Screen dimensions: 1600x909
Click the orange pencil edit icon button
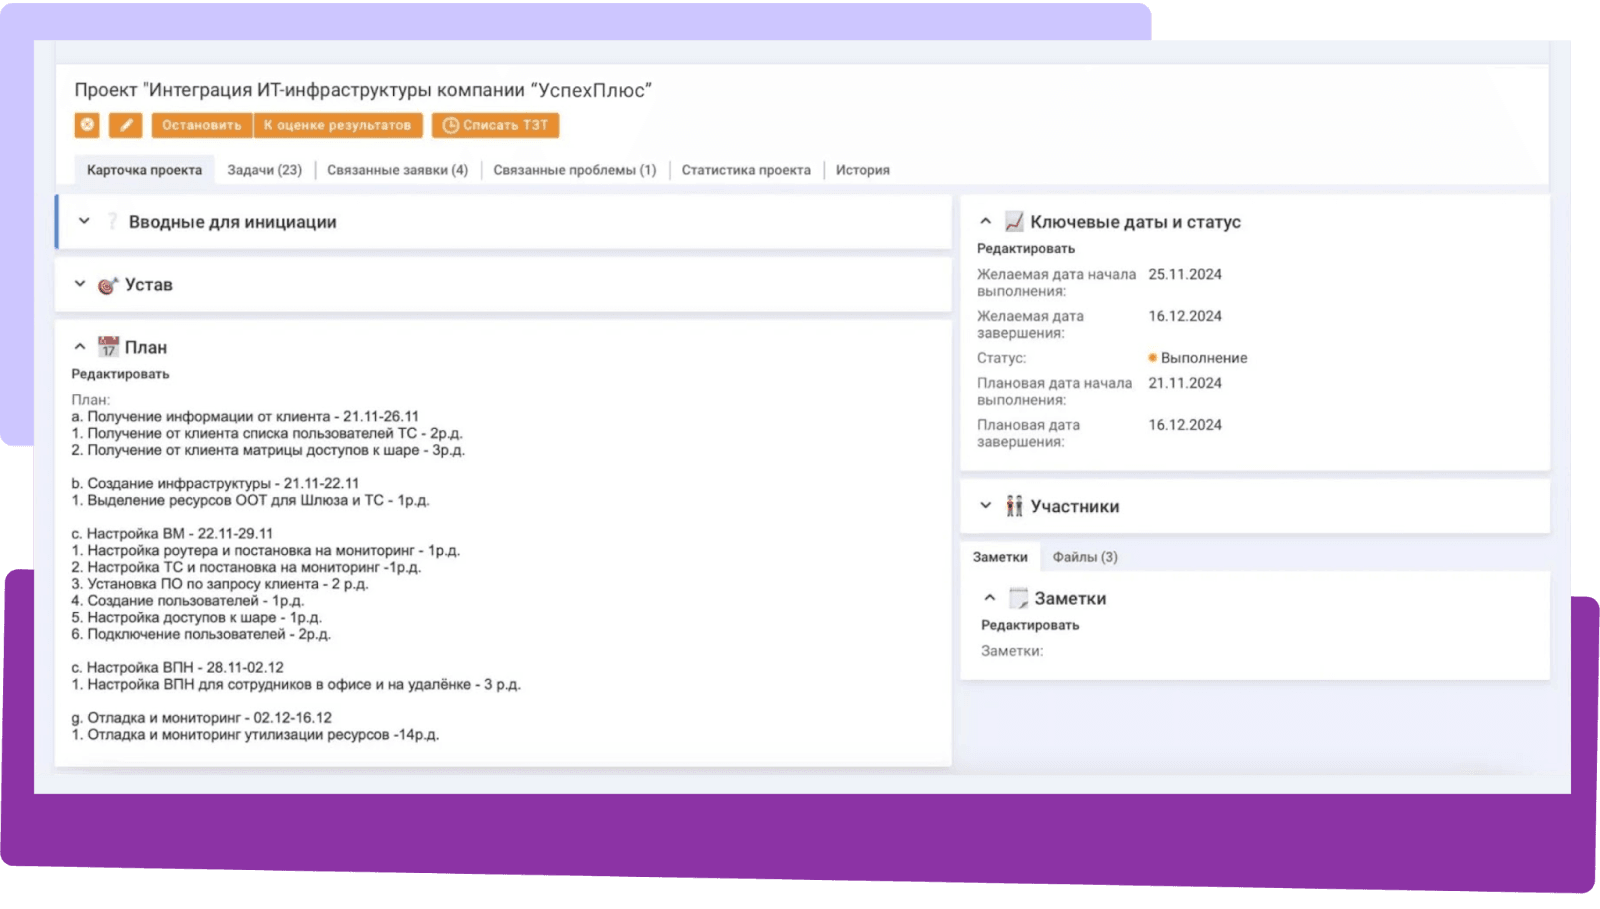[125, 125]
